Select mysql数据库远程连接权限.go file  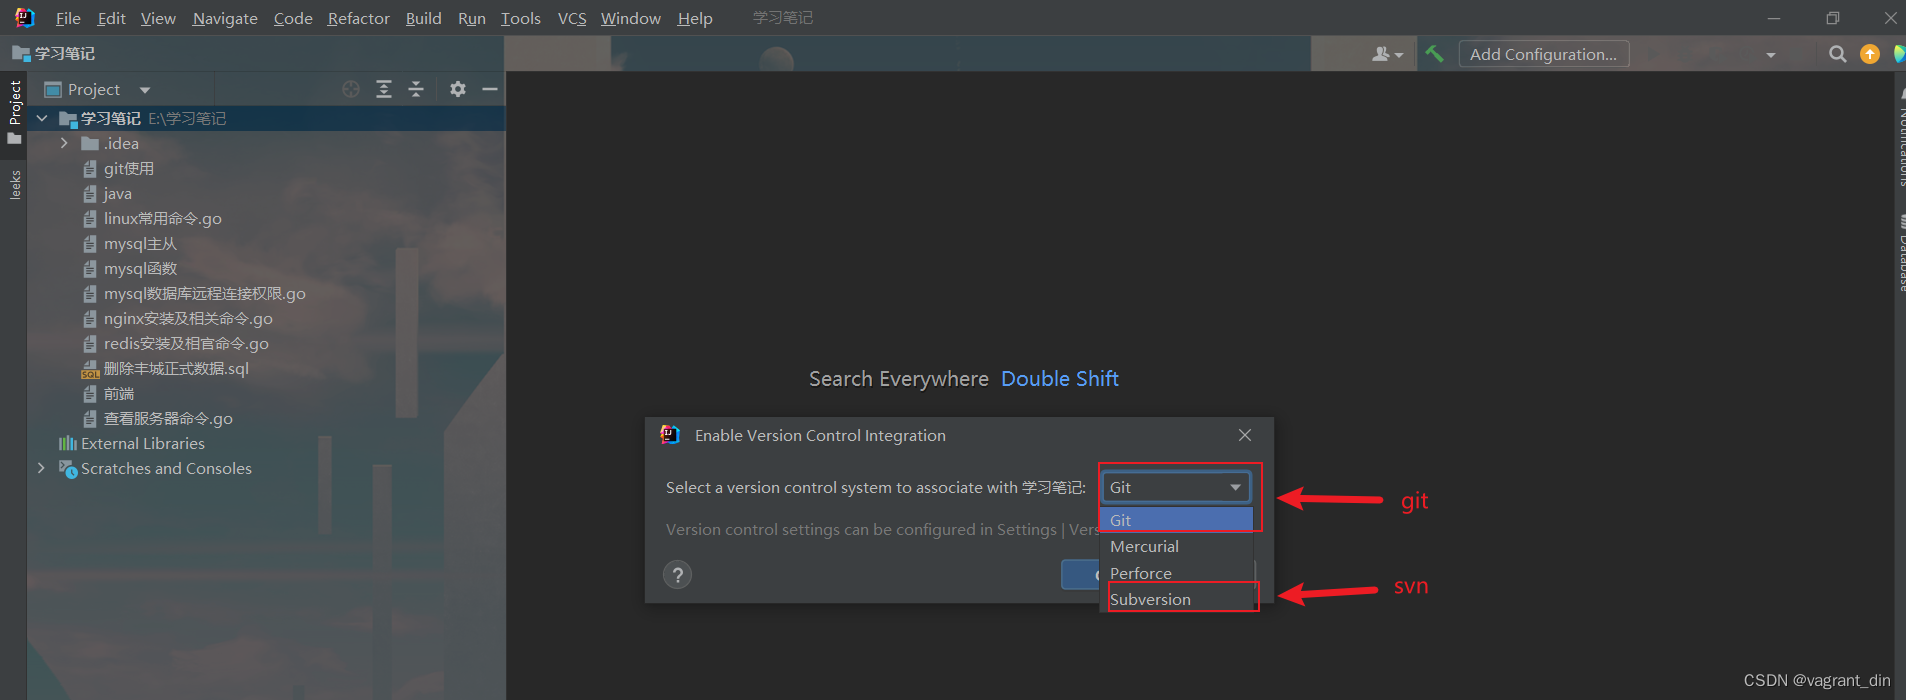(x=204, y=293)
